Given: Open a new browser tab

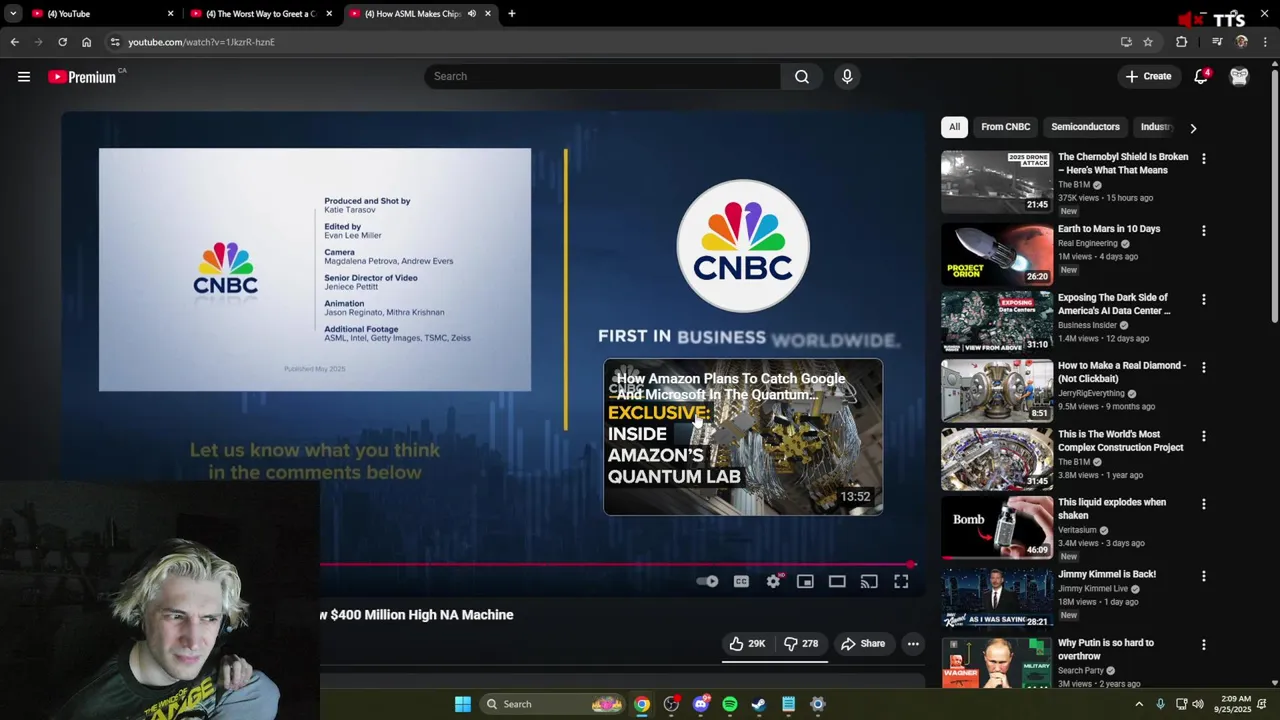Looking at the screenshot, I should click(511, 14).
